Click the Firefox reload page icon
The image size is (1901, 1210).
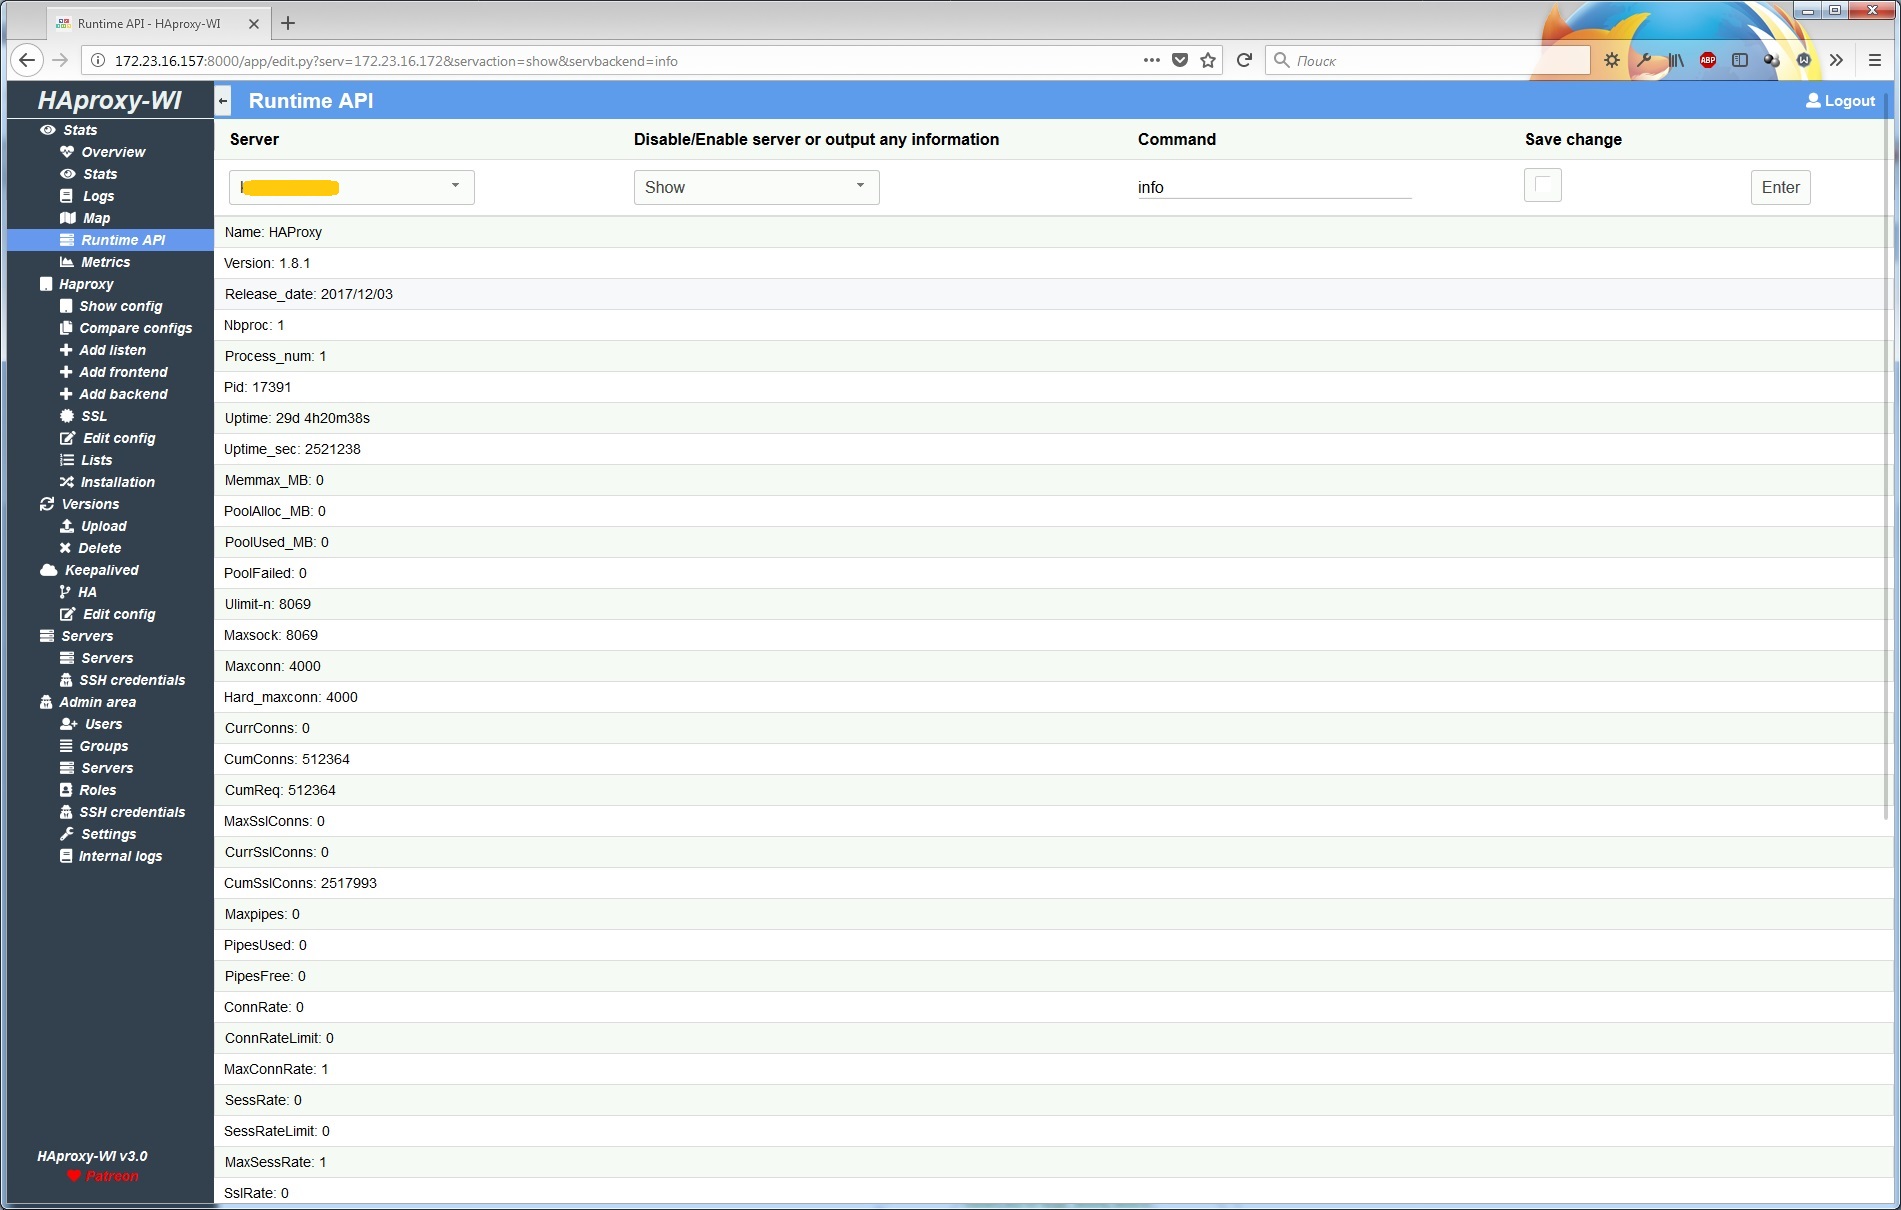1244,60
